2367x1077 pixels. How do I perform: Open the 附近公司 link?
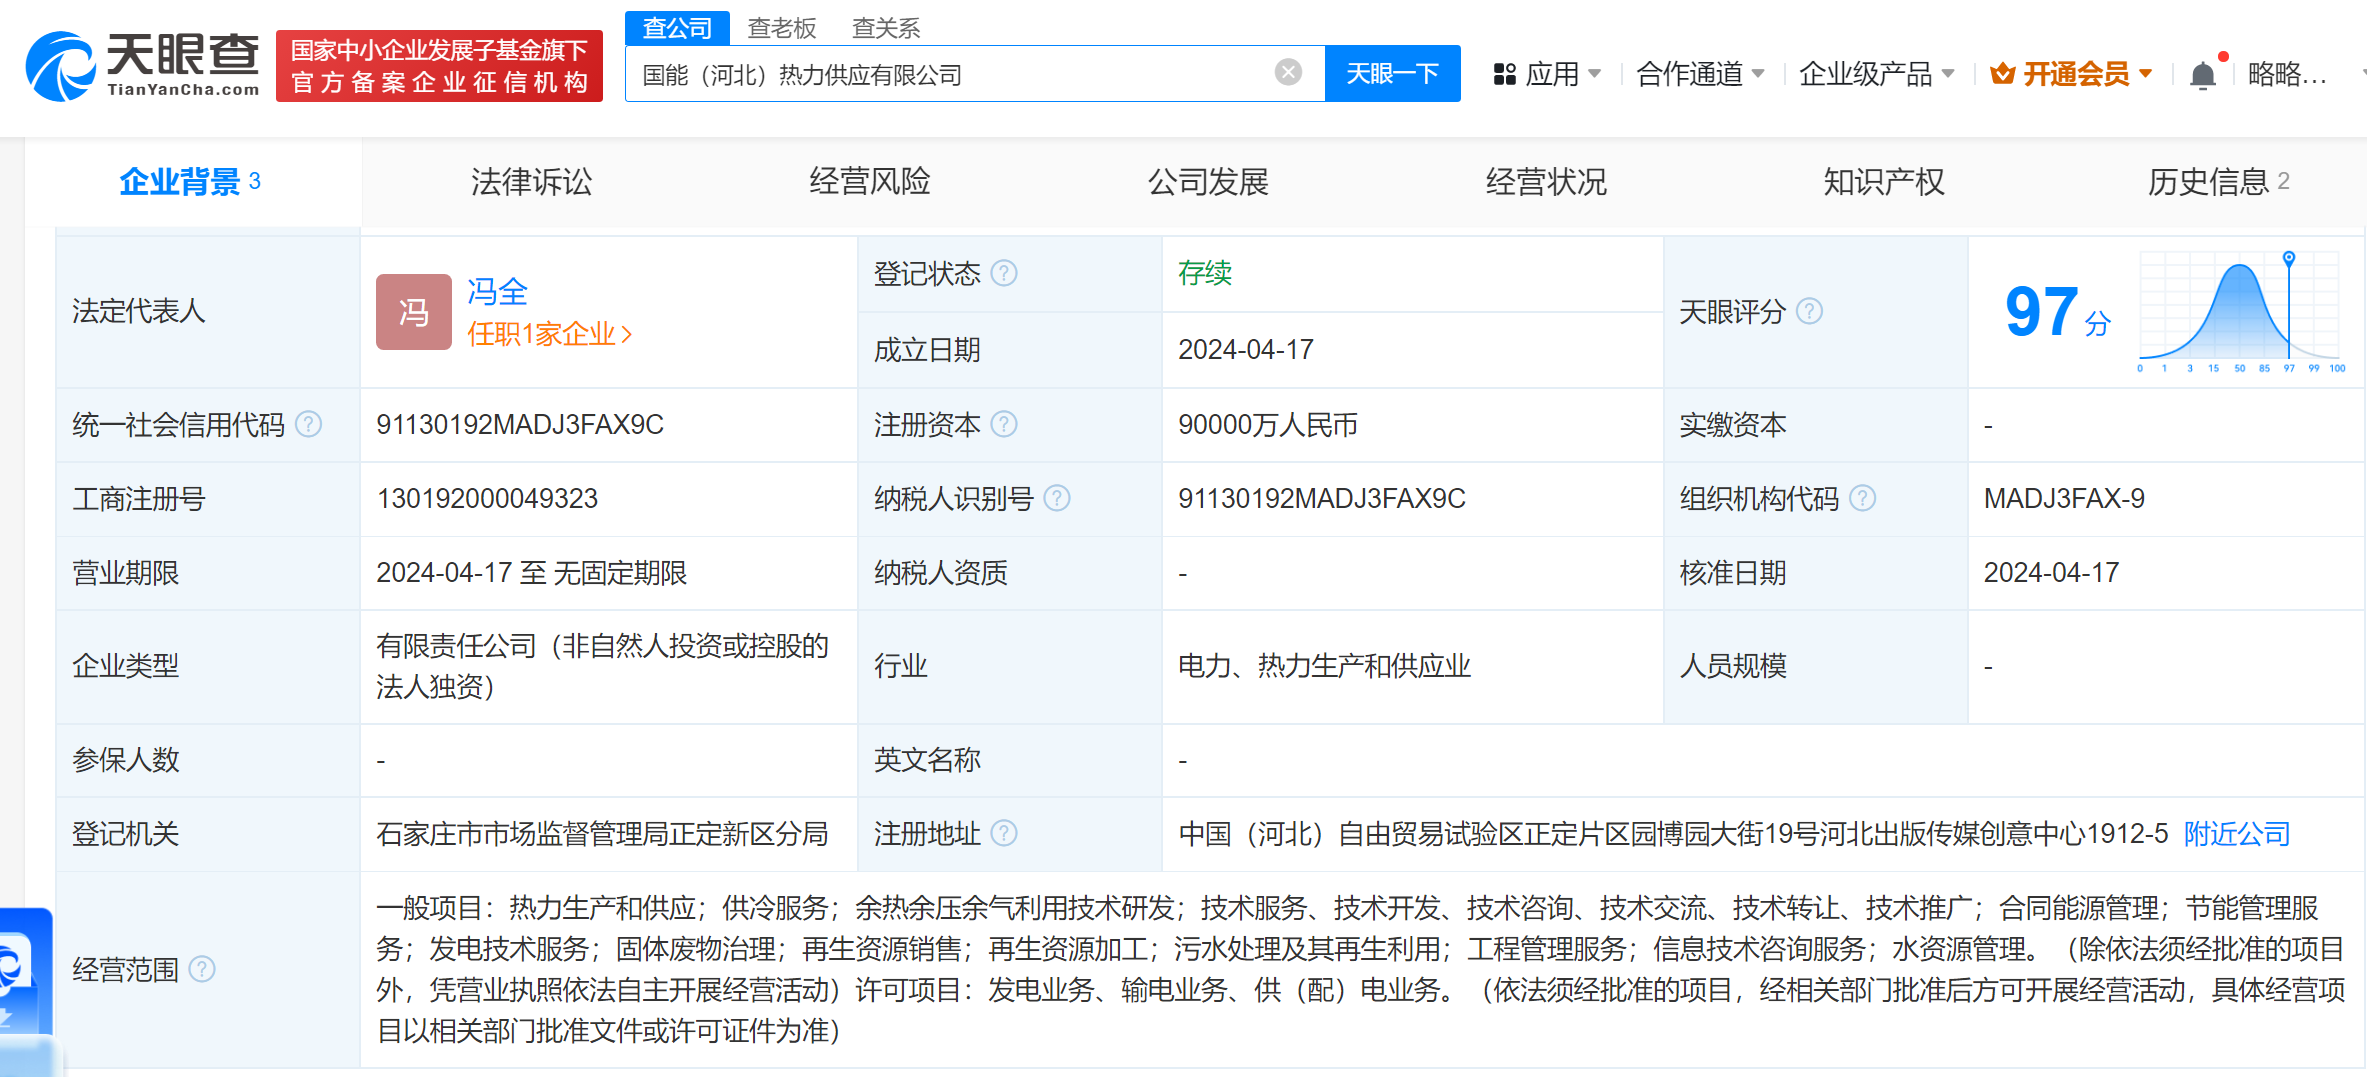coord(2236,833)
